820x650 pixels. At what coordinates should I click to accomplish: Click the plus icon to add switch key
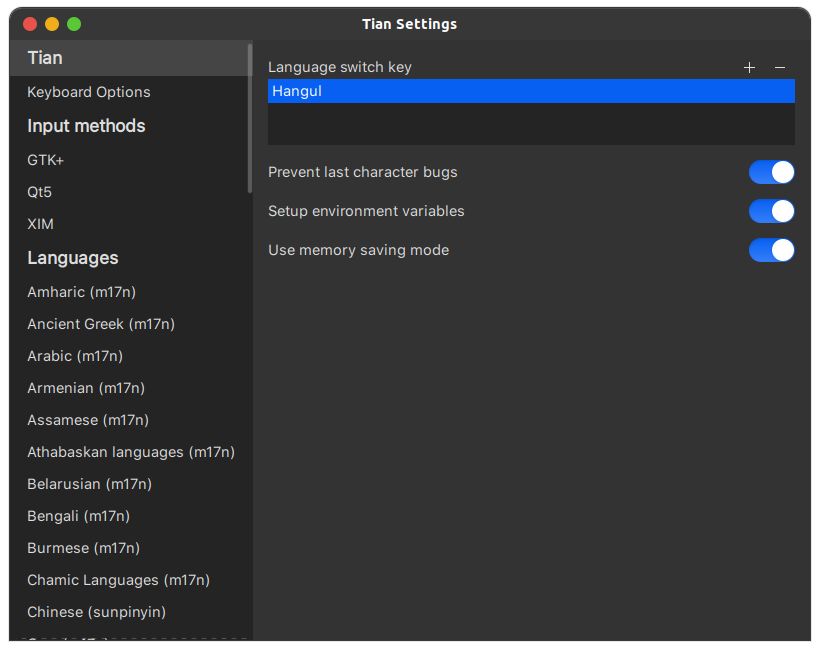tap(750, 67)
